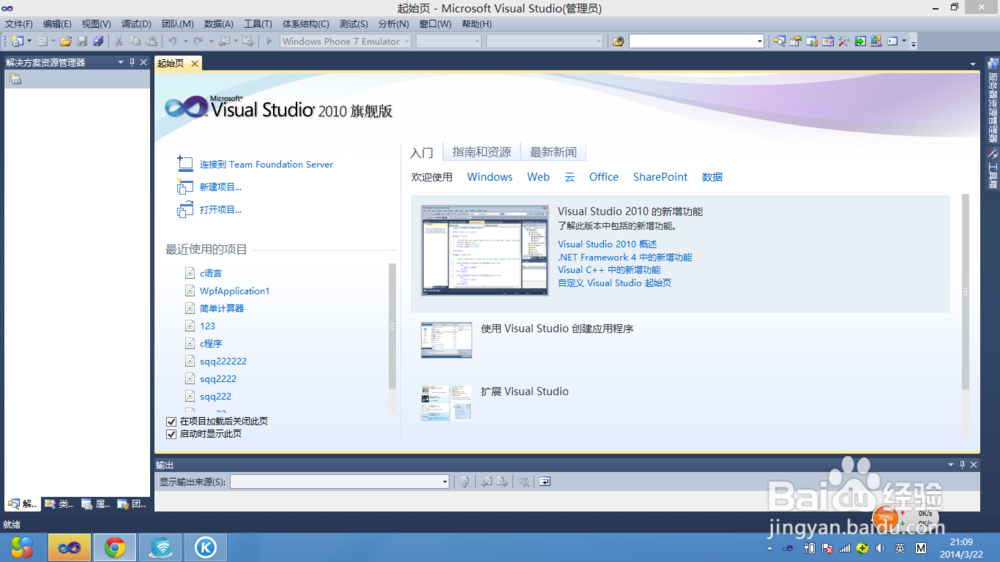
Task: Click the Save floppy disk toolbar icon
Action: pyautogui.click(x=82, y=41)
